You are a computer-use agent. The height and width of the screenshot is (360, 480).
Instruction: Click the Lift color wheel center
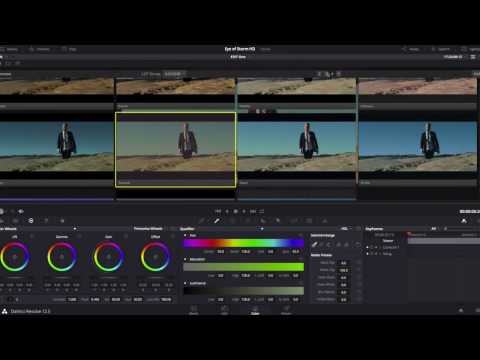click(15, 257)
